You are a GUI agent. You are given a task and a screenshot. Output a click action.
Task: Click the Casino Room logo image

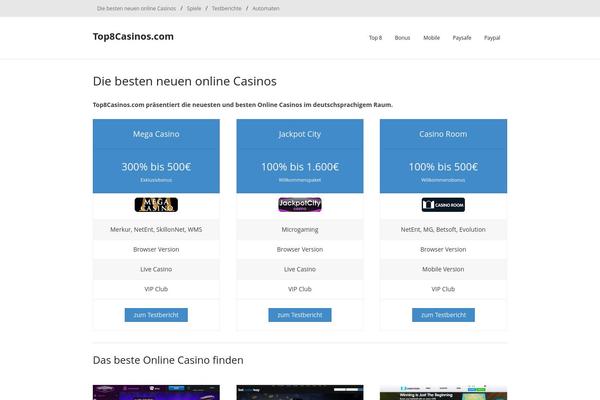coord(443,205)
